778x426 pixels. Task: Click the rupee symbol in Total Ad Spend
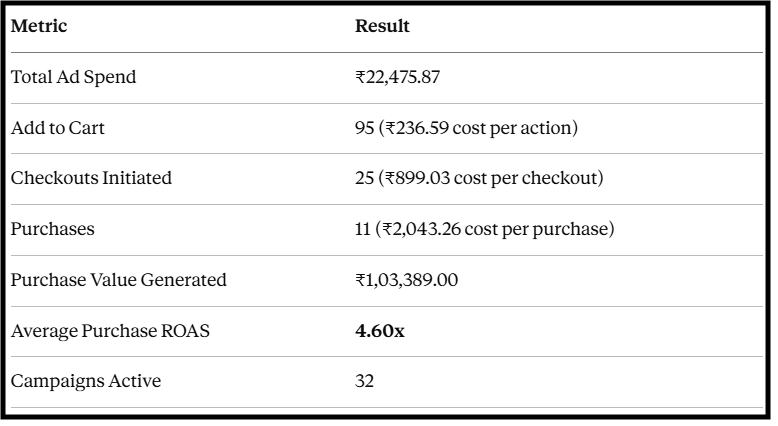tap(360, 77)
